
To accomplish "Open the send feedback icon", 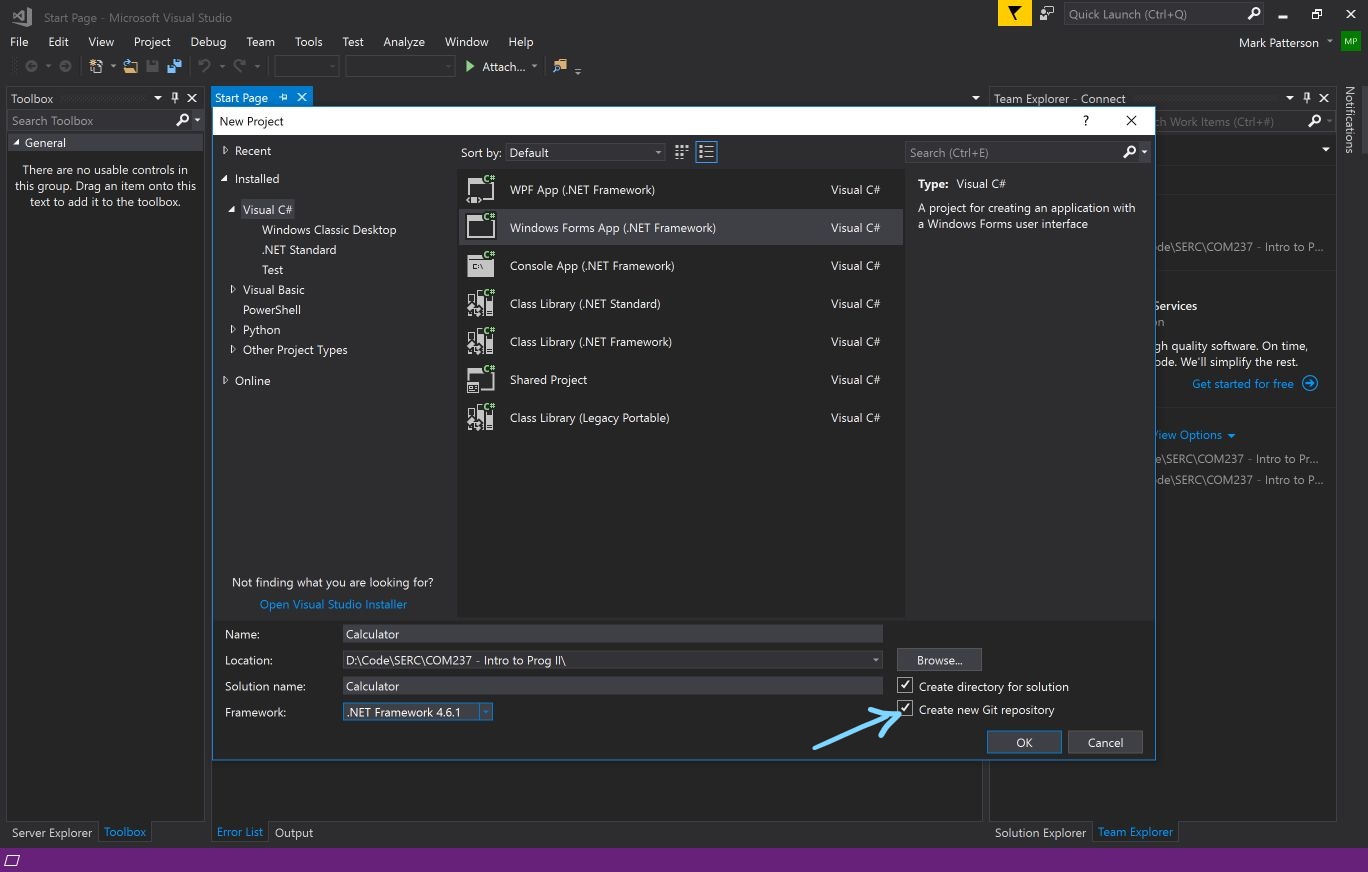I will [1046, 14].
